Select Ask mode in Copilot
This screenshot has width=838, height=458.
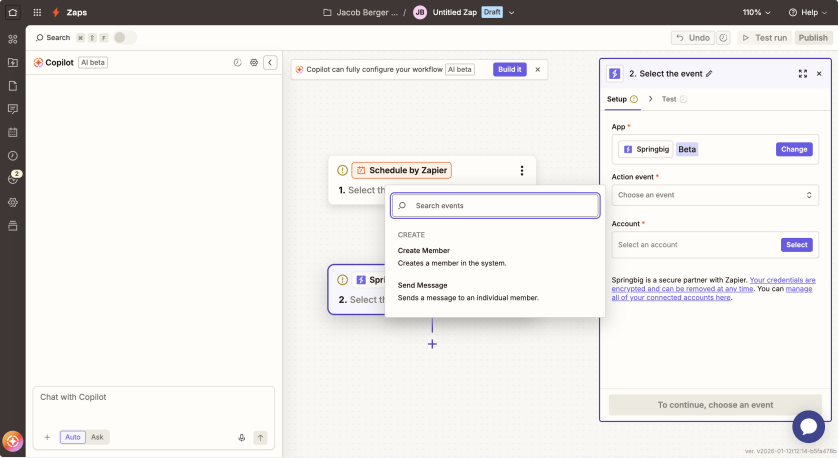pos(97,437)
